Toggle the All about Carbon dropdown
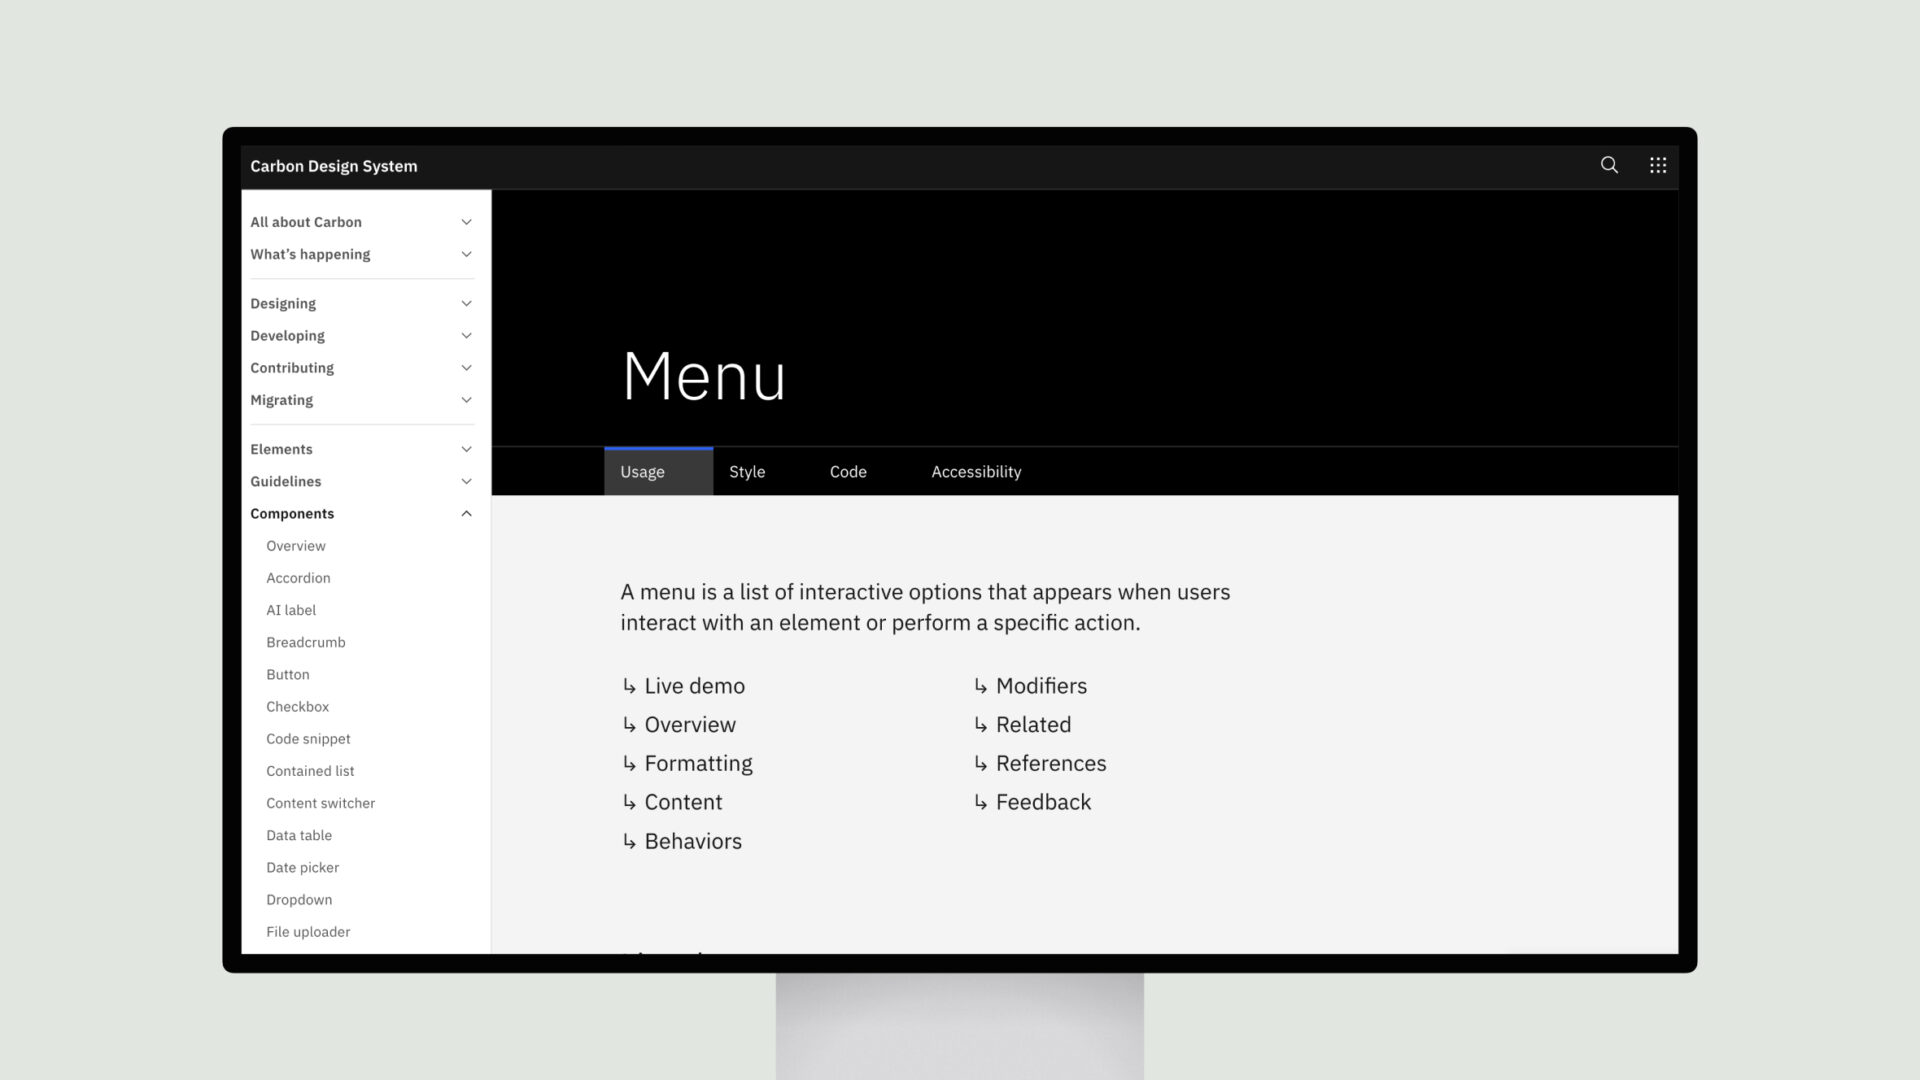This screenshot has width=1920, height=1080. point(468,220)
